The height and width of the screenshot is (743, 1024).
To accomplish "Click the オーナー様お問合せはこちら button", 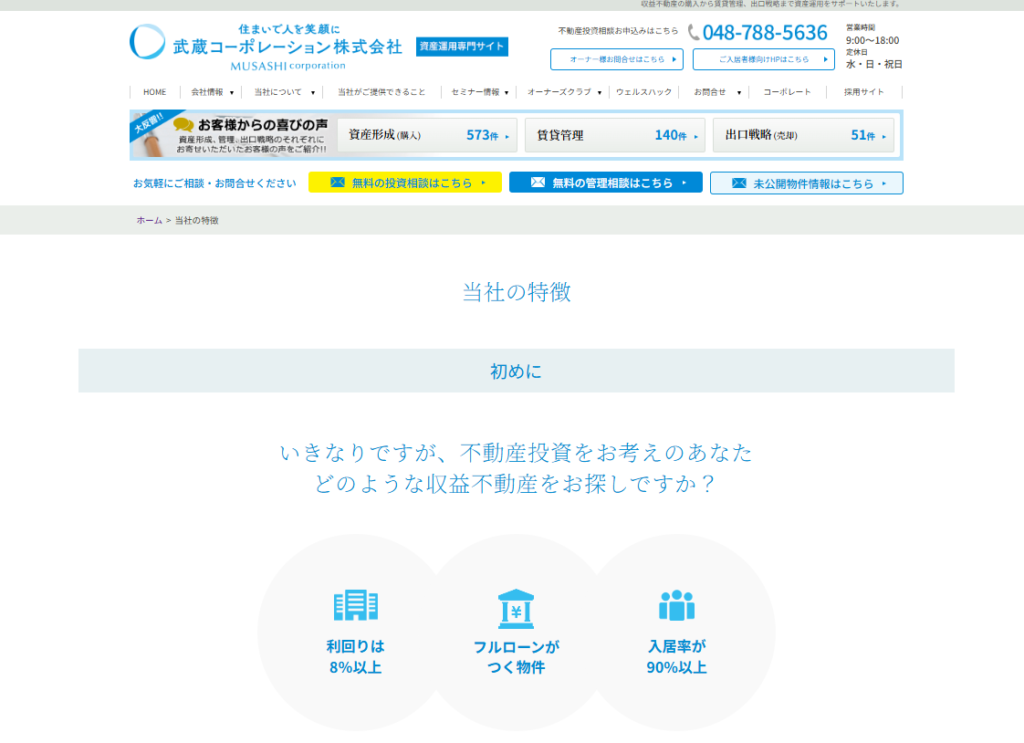I will [615, 60].
